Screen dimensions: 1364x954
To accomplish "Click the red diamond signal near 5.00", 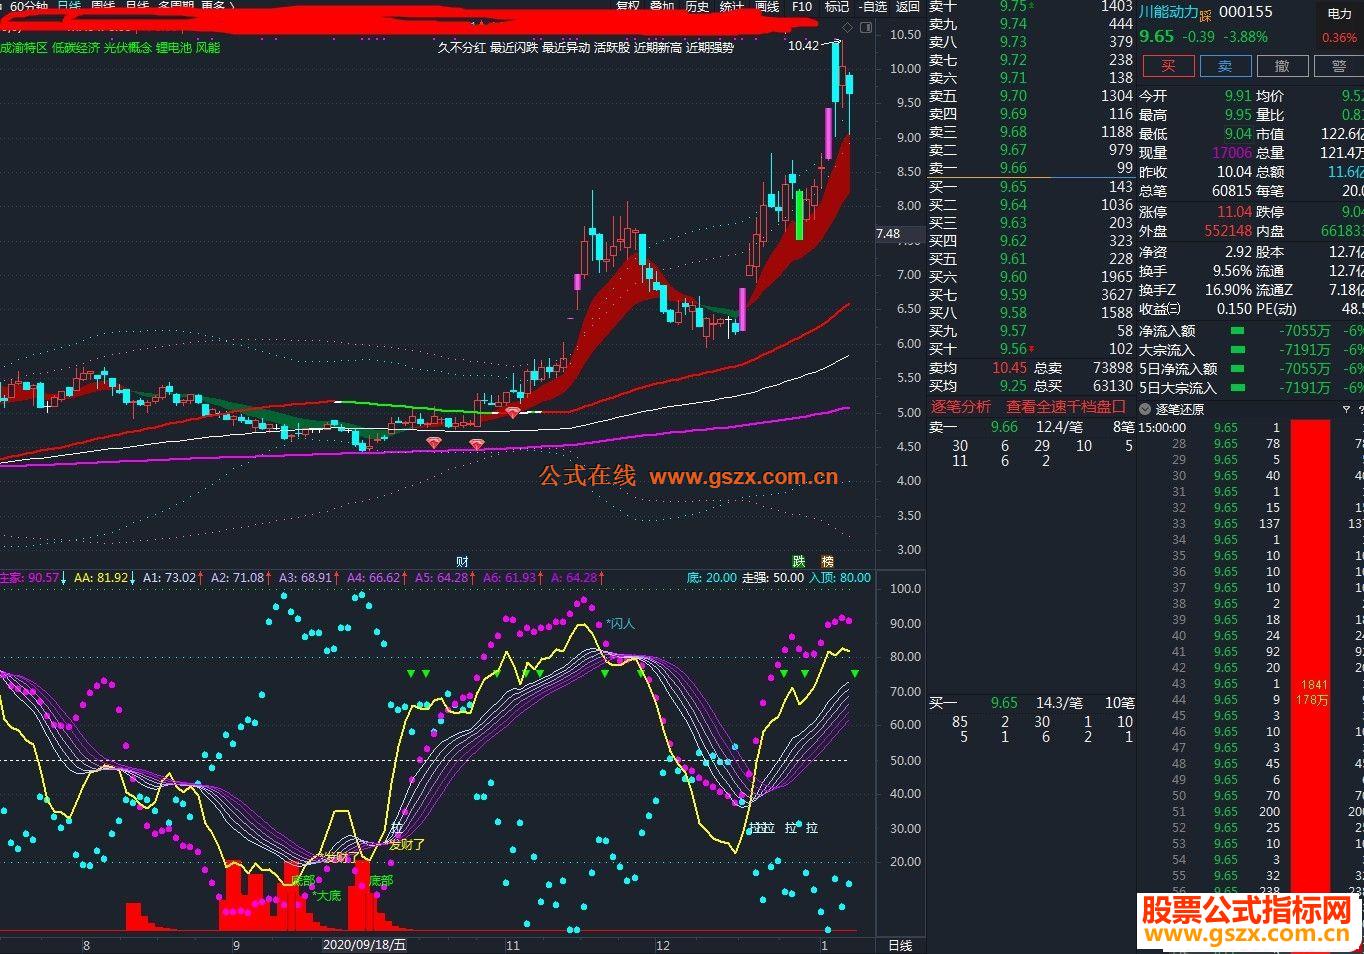I will (x=512, y=411).
